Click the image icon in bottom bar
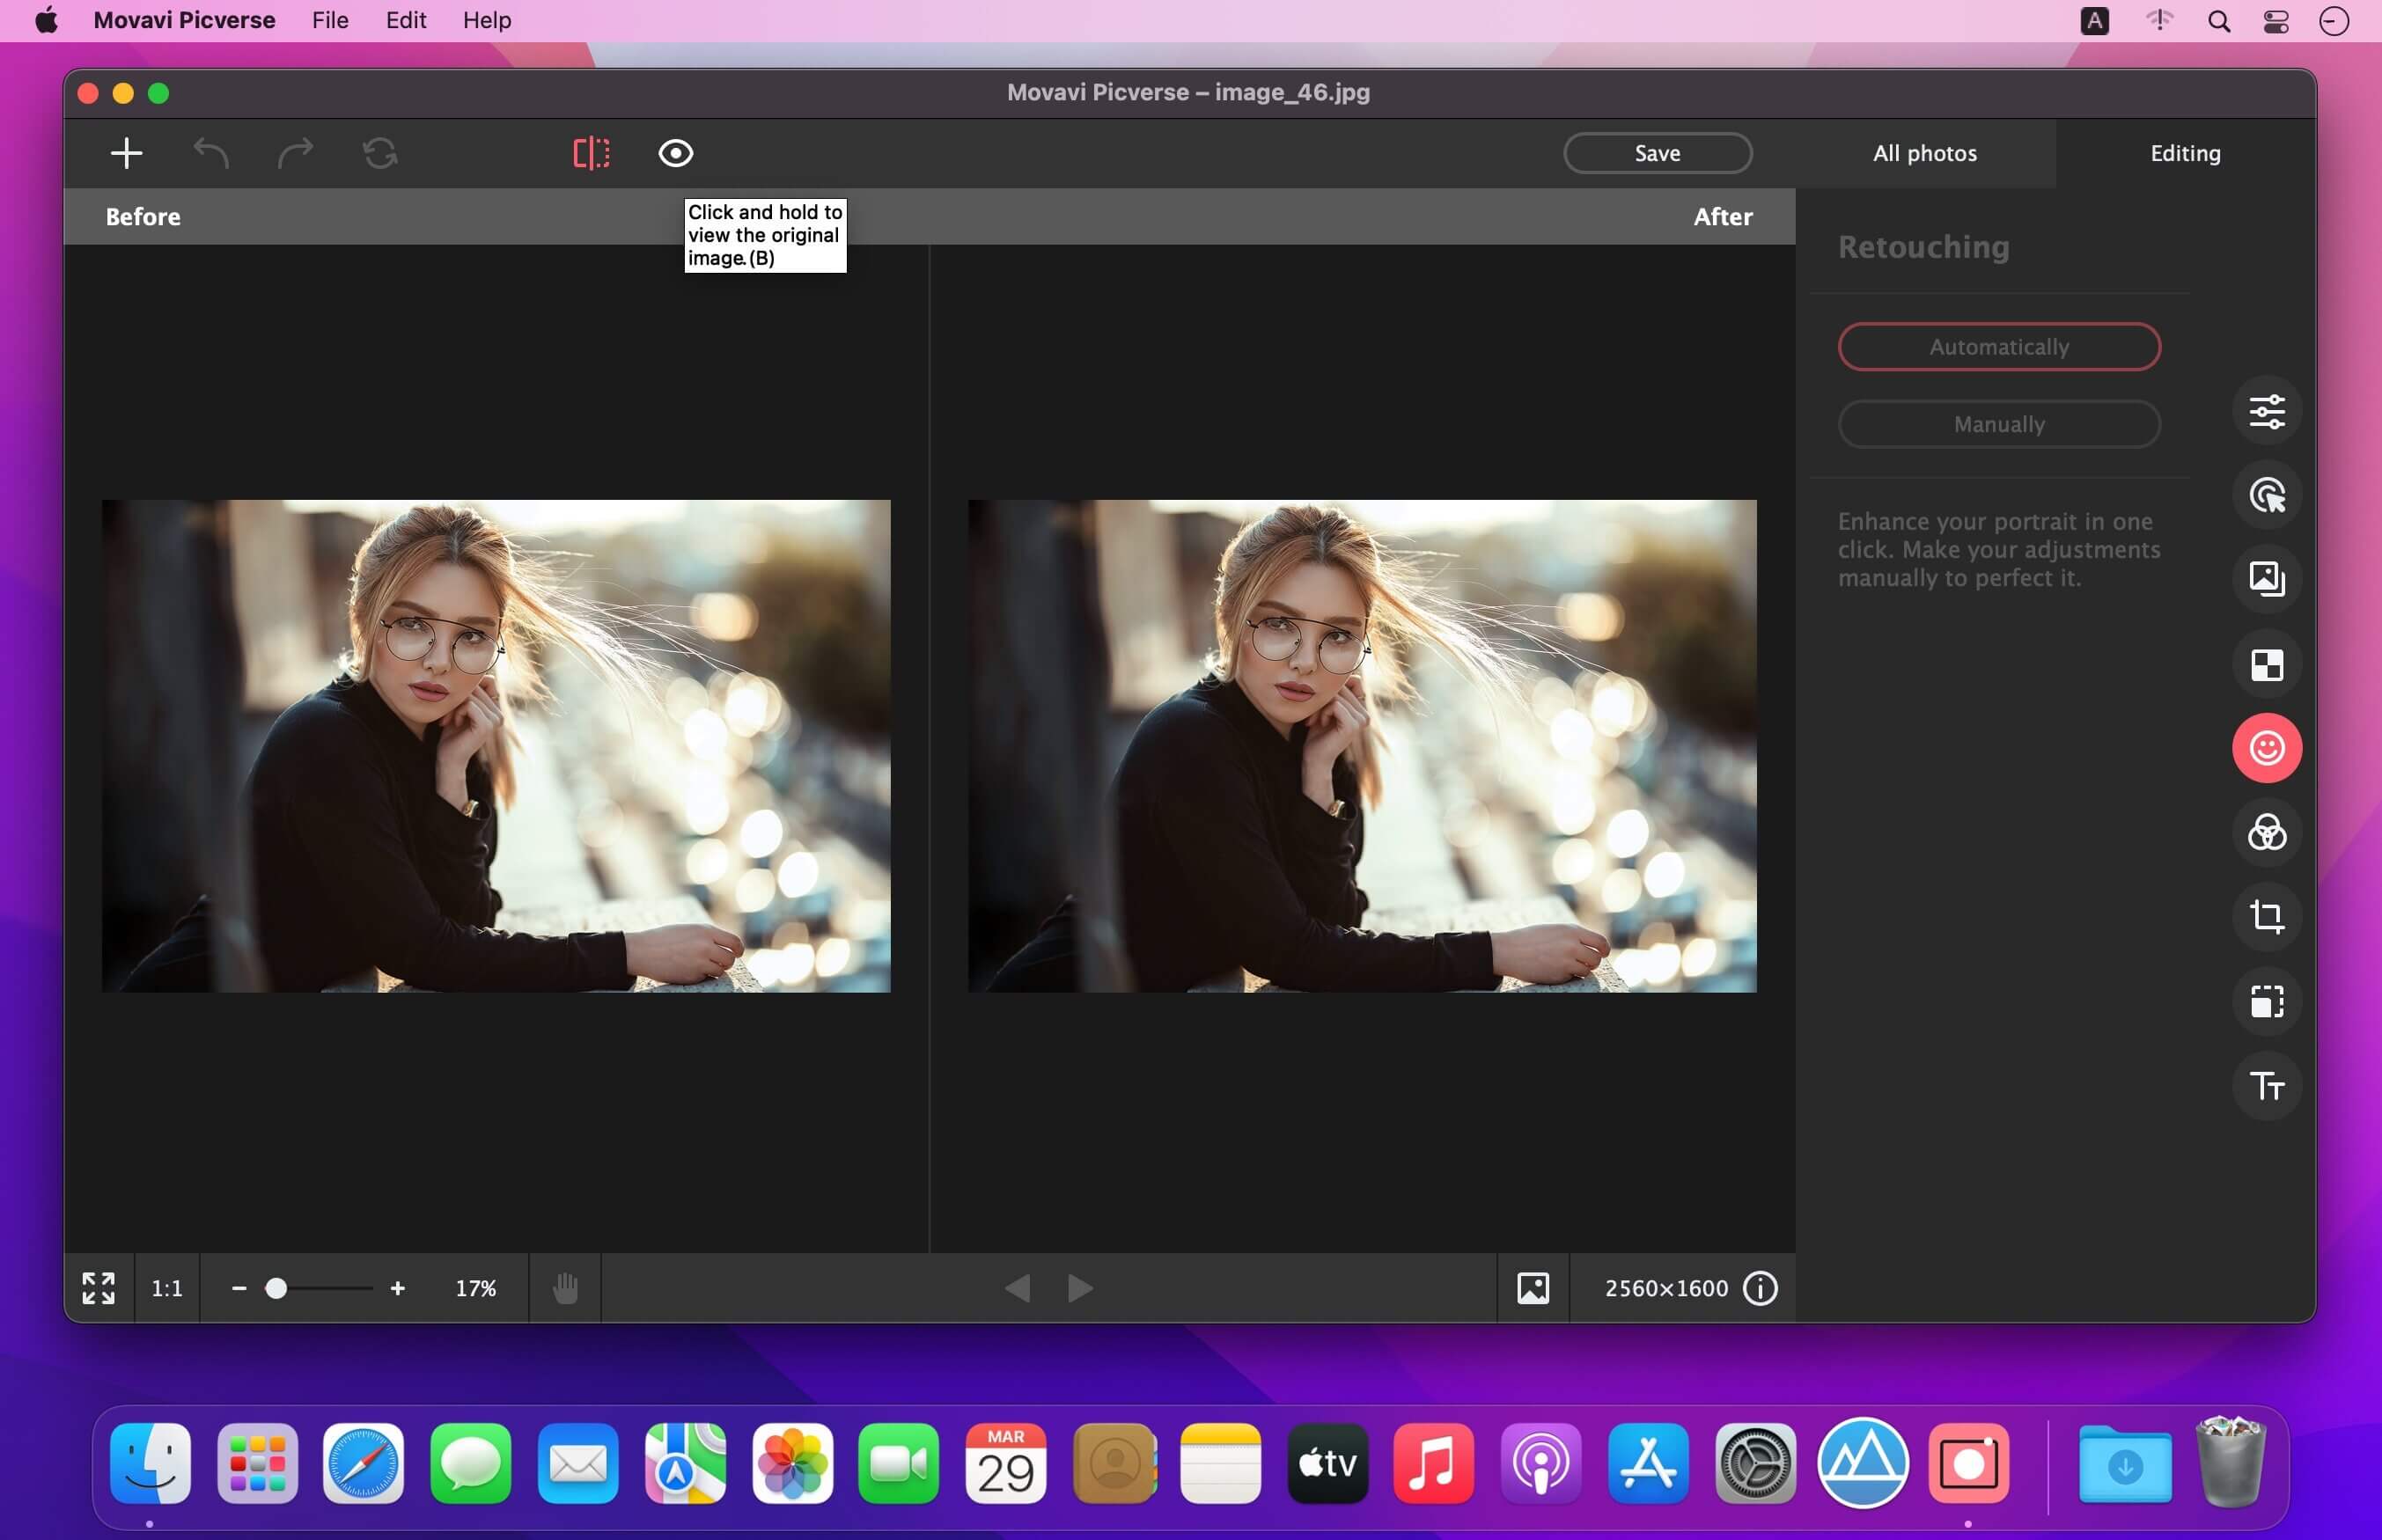This screenshot has height=1540, width=2382. (x=1533, y=1288)
